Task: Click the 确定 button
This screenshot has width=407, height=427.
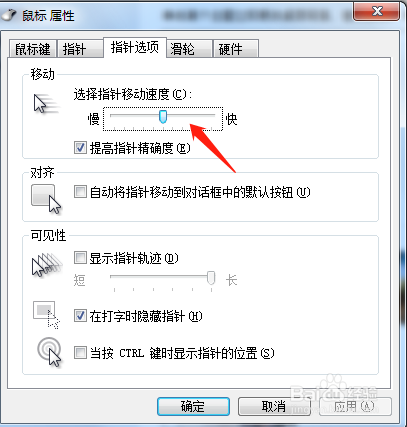Action: click(x=193, y=406)
